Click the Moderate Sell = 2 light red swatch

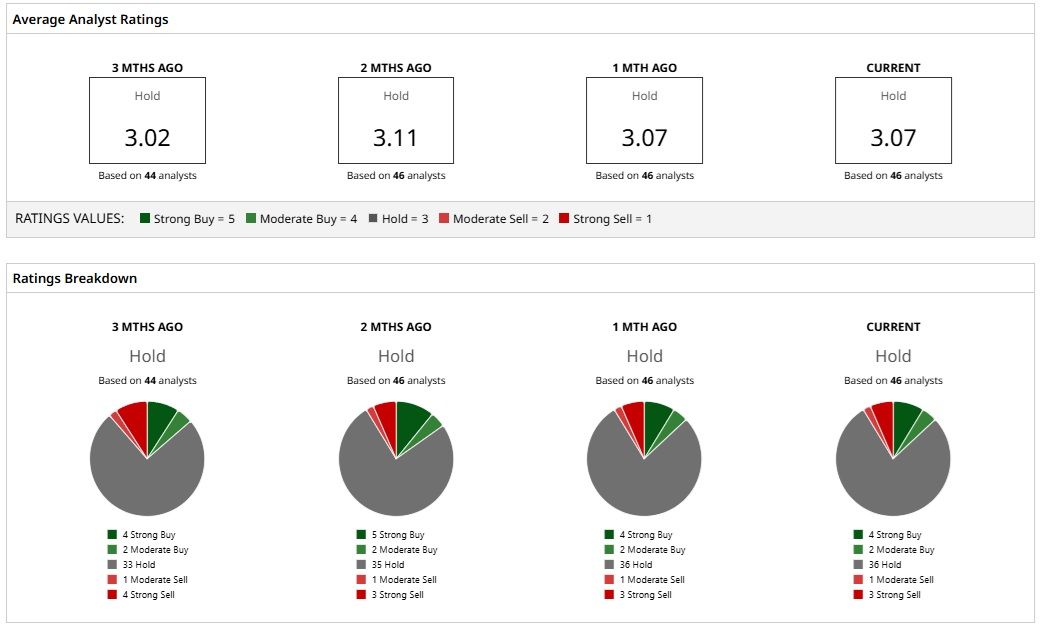coord(444,218)
